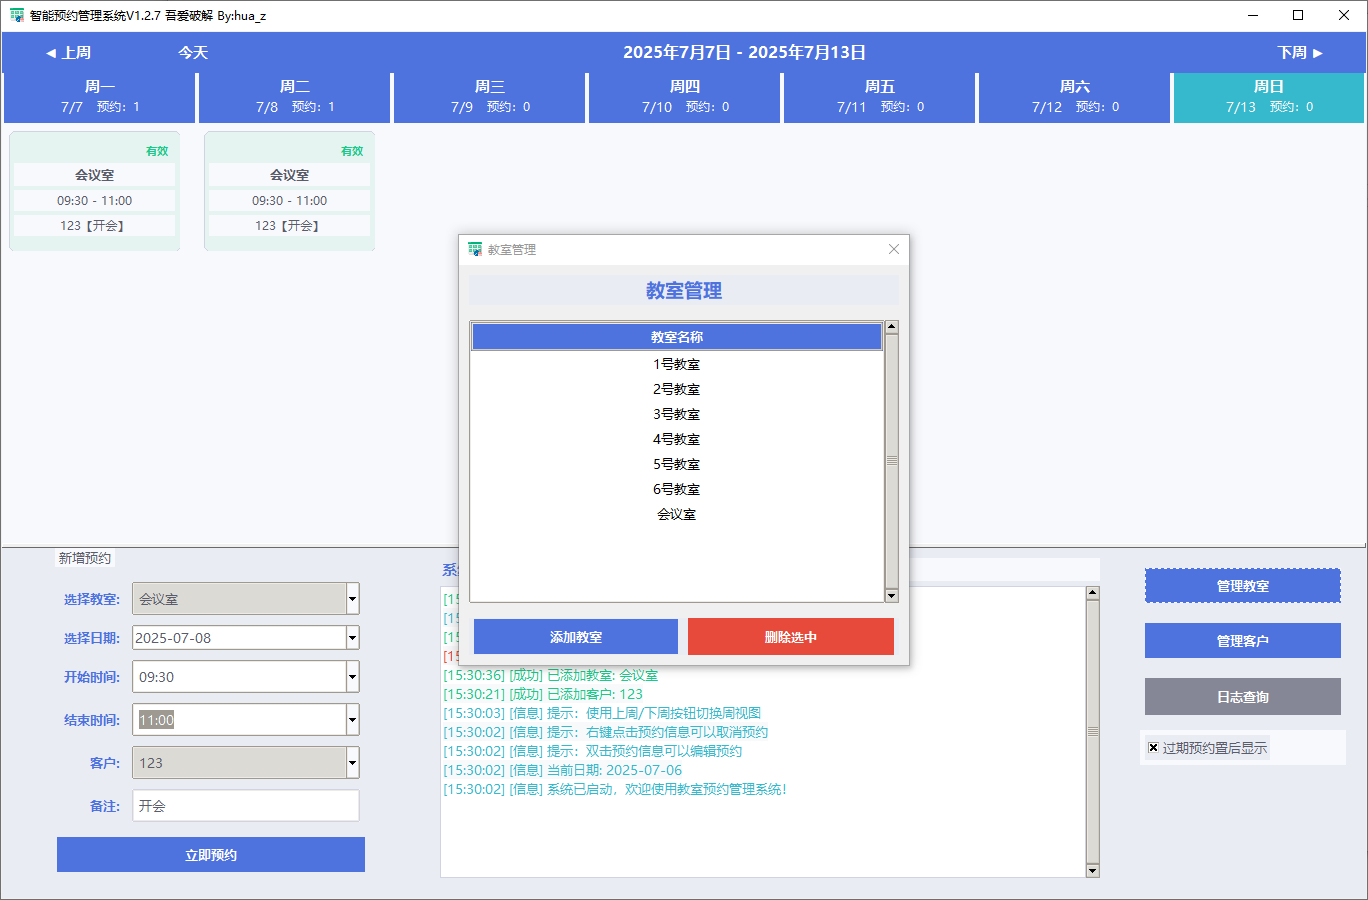Click 添加教室 button

(575, 637)
